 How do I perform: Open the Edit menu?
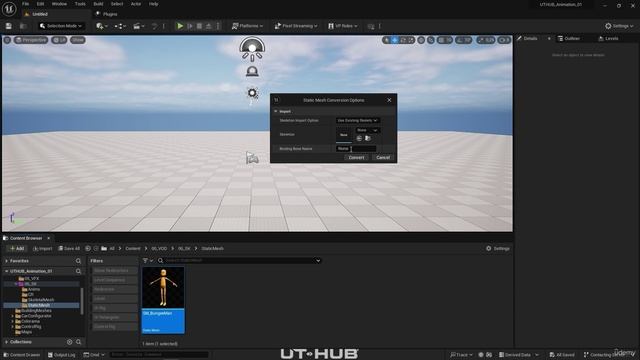(40, 4)
